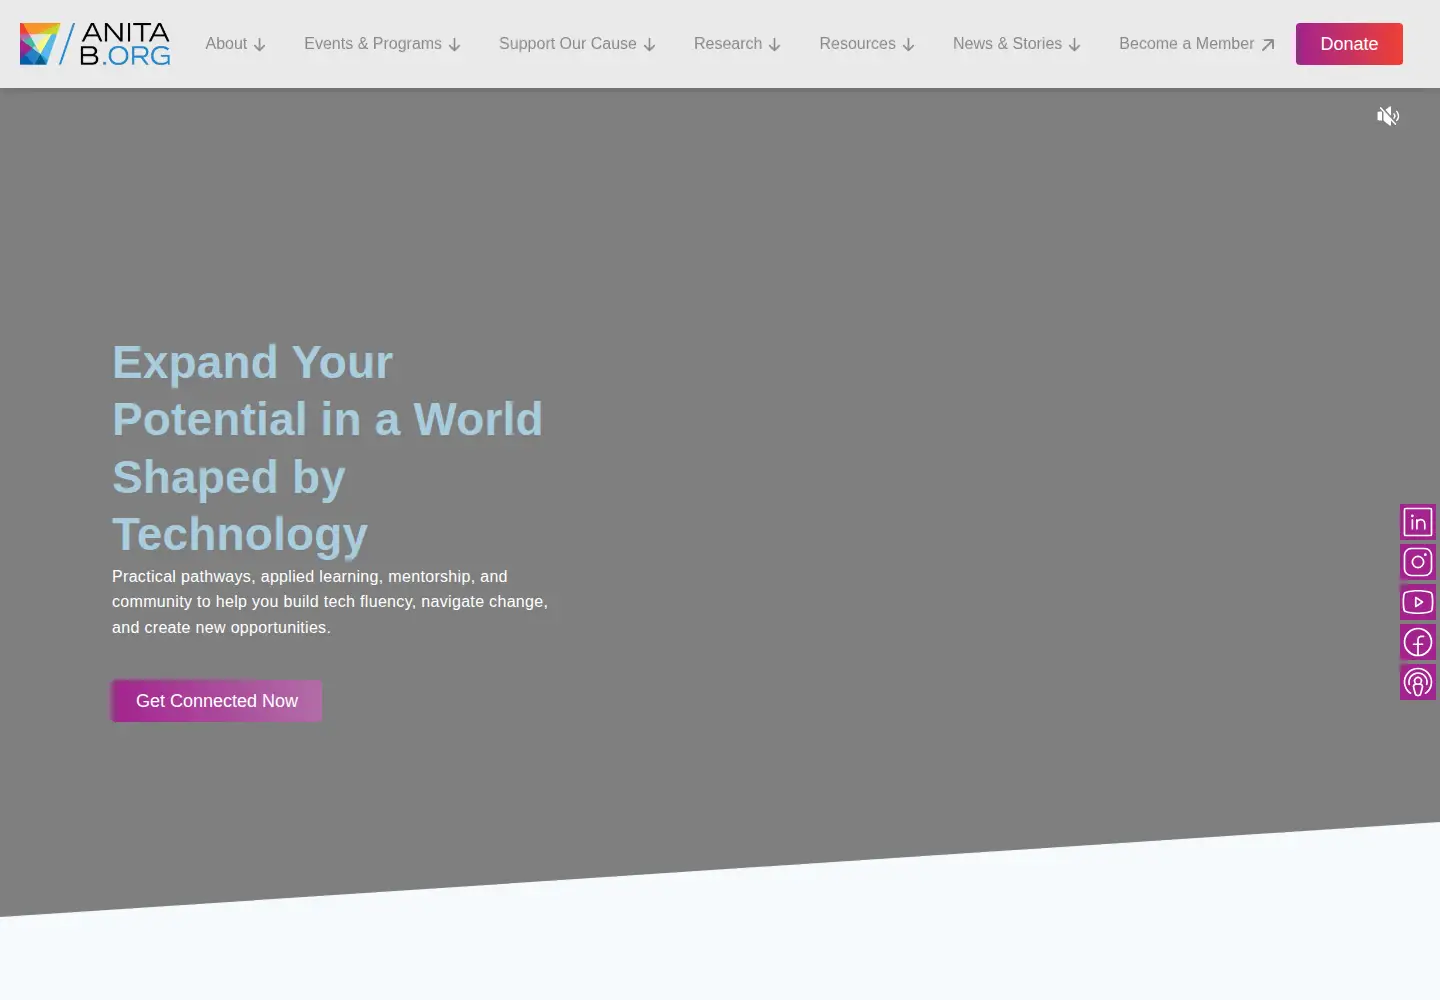This screenshot has width=1440, height=1000.
Task: Expand the Support Our Cause menu
Action: click(578, 44)
